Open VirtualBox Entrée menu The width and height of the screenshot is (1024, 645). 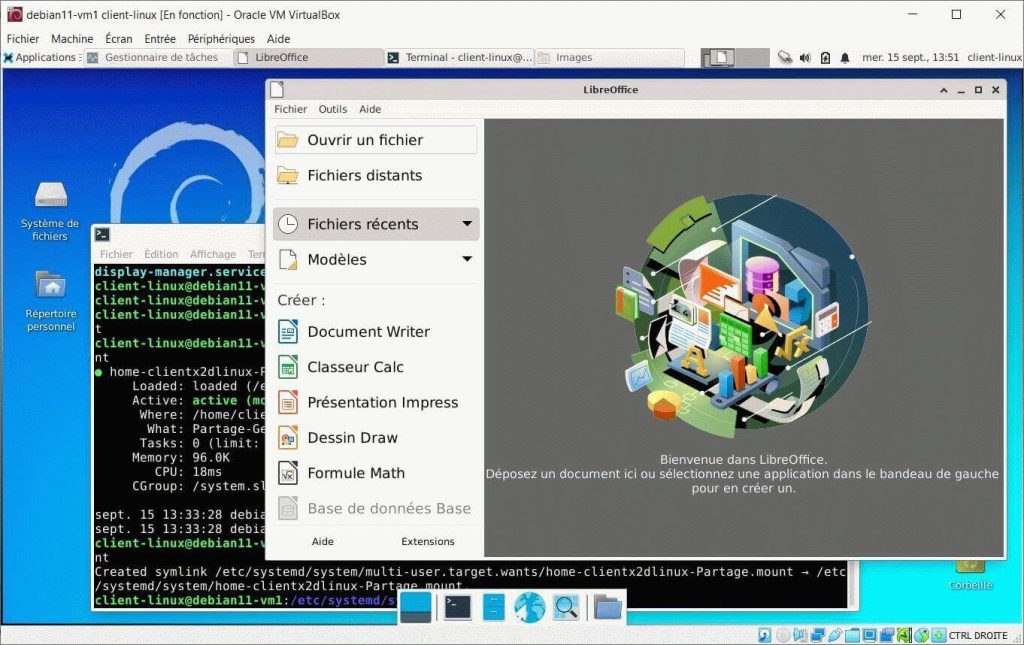[159, 39]
